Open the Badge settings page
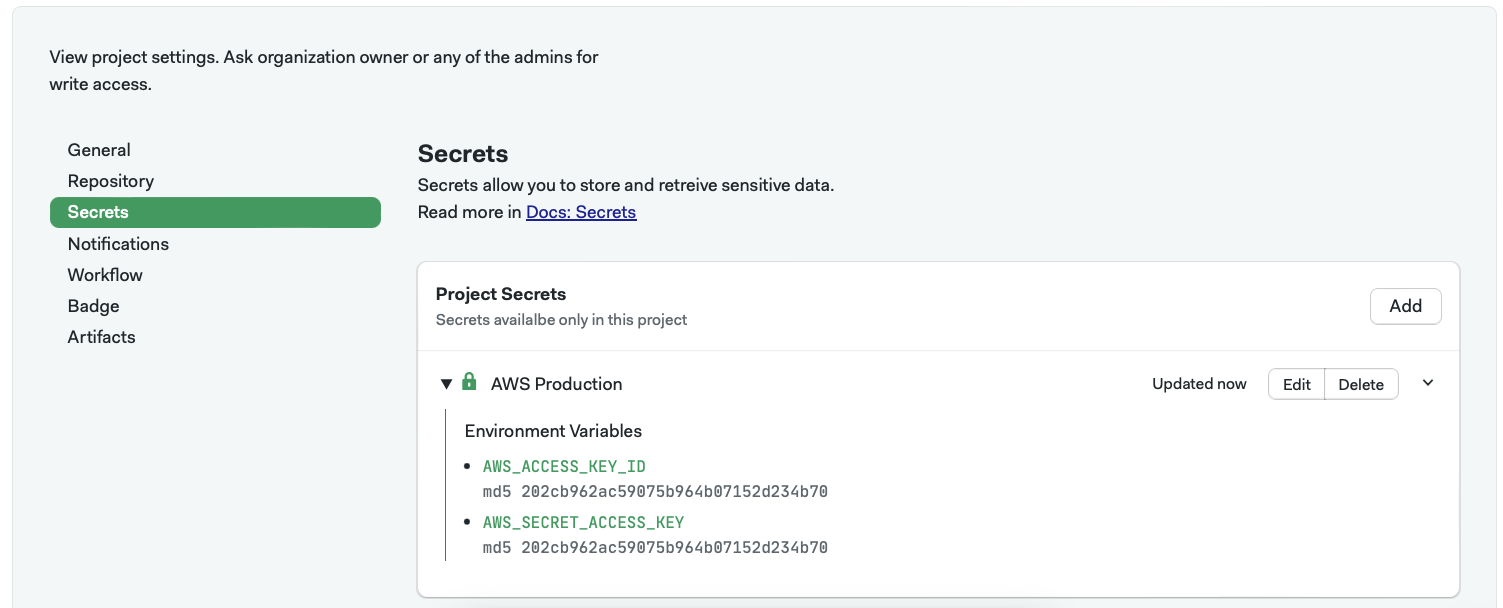 point(93,305)
